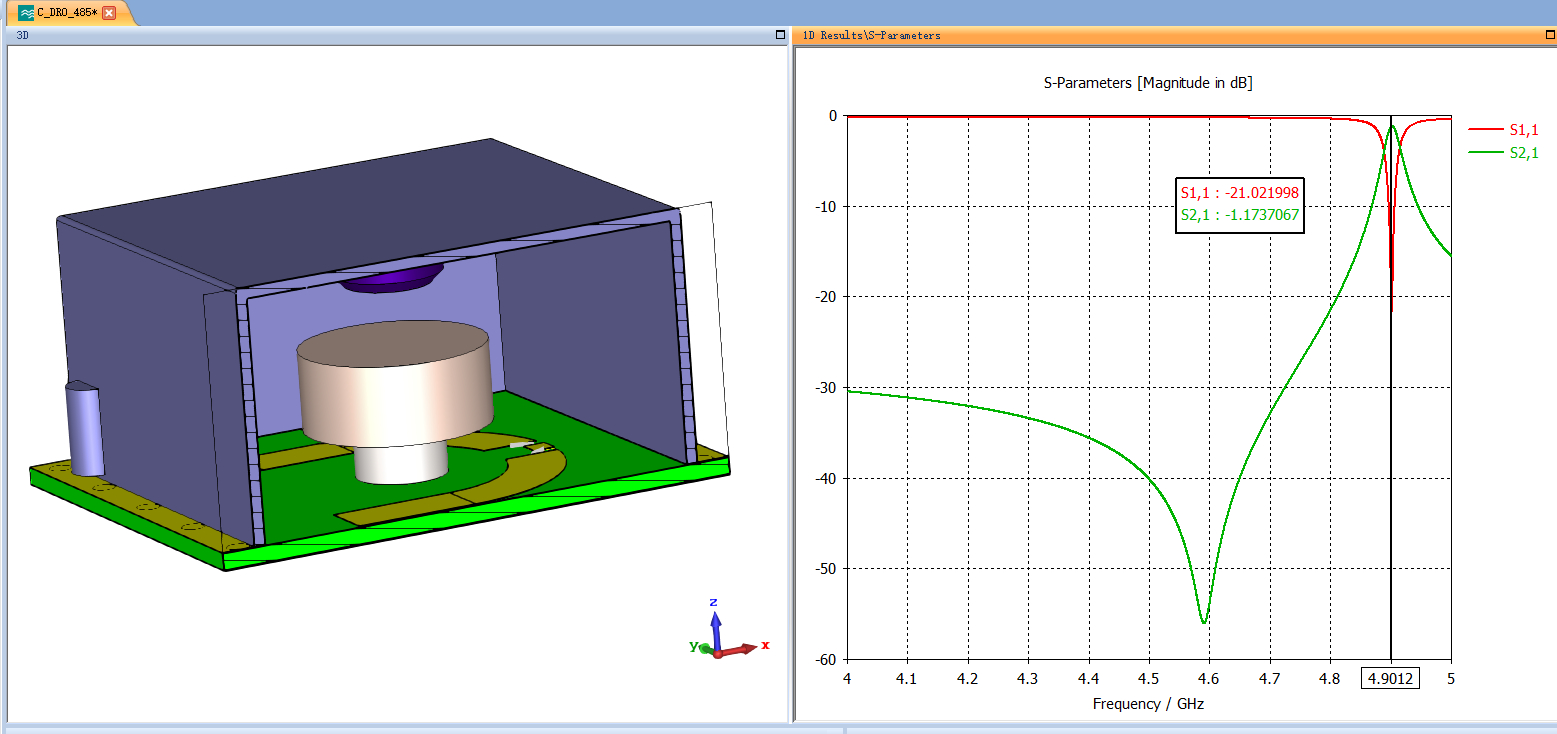Select the S1,1 legend entry
The width and height of the screenshot is (1557, 734).
pos(1503,129)
